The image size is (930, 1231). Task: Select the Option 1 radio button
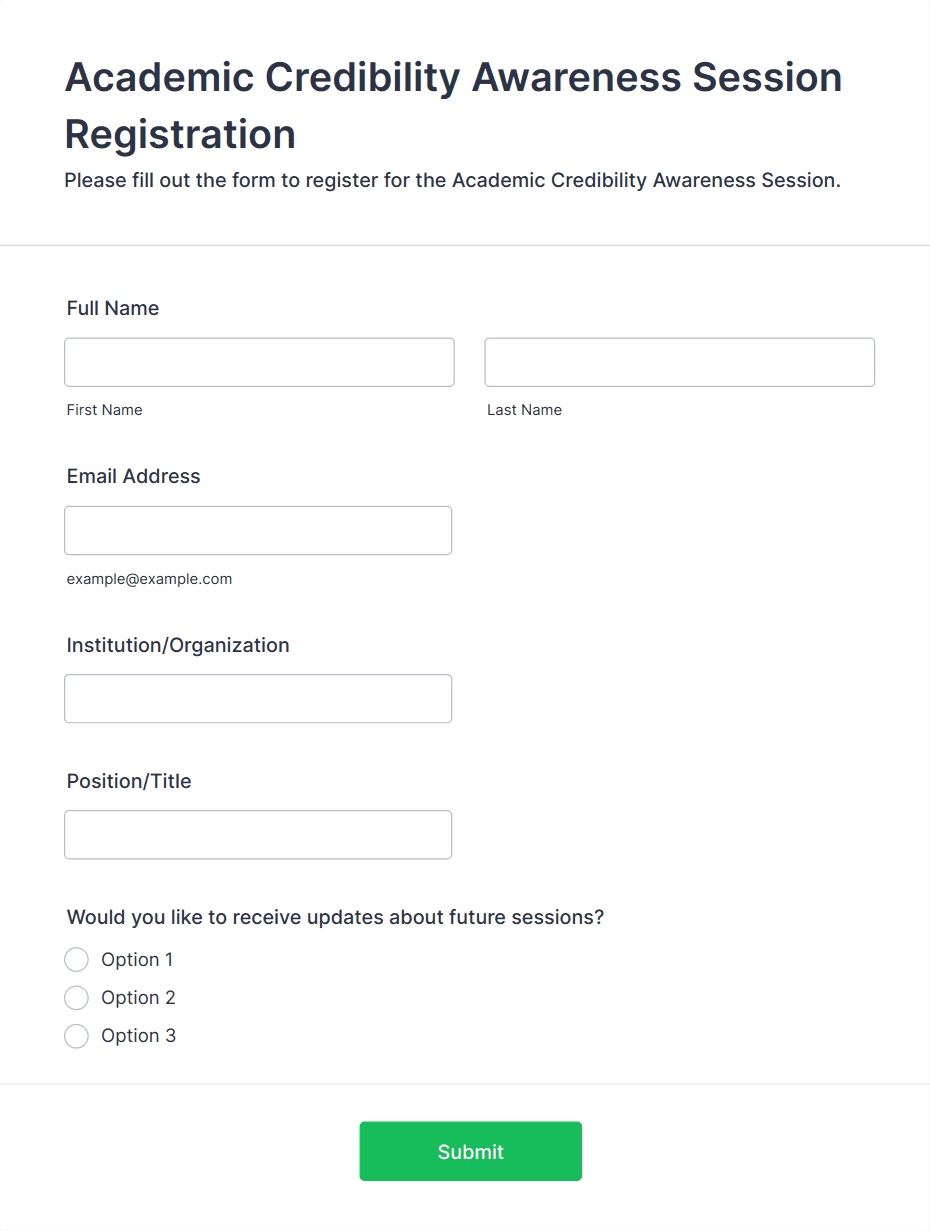pyautogui.click(x=77, y=960)
